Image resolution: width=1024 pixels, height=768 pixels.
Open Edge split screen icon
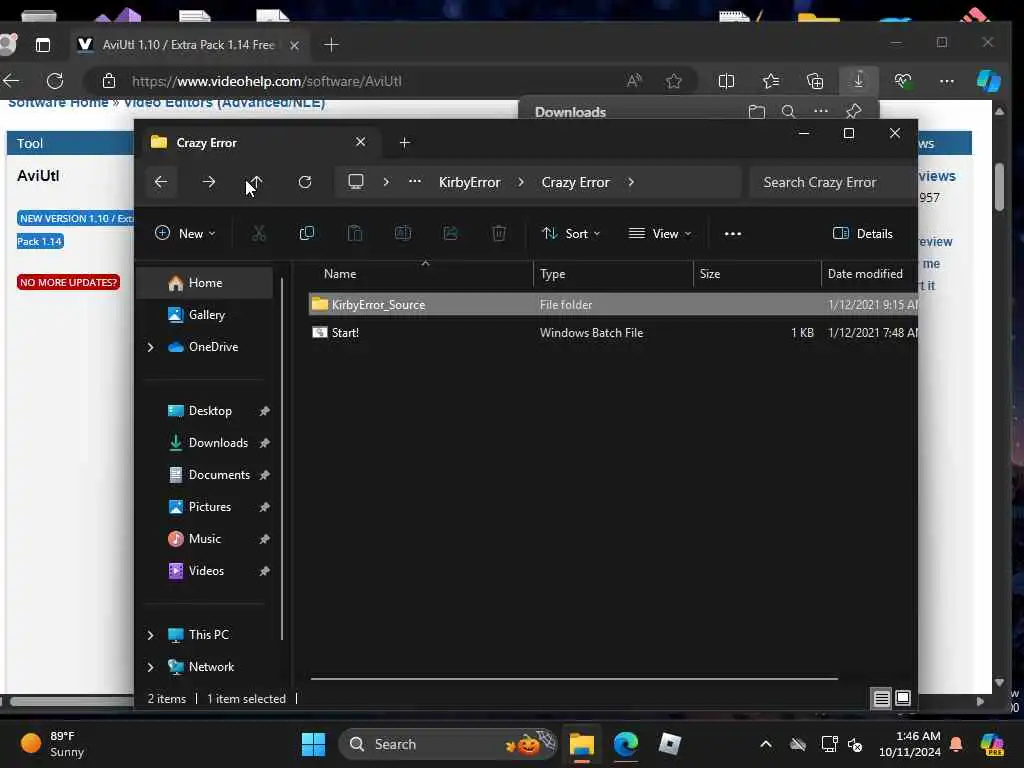pos(726,81)
